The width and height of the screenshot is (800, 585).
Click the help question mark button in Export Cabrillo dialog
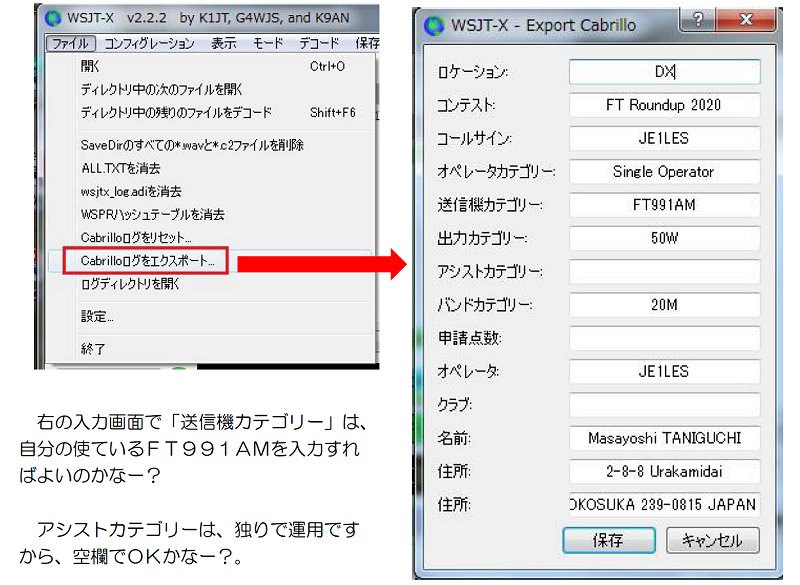click(x=697, y=20)
